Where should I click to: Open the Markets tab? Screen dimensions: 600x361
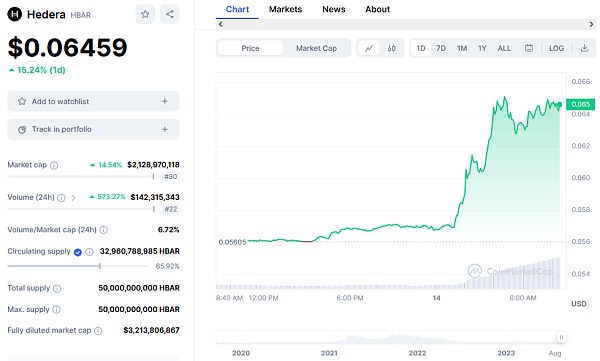[x=285, y=9]
